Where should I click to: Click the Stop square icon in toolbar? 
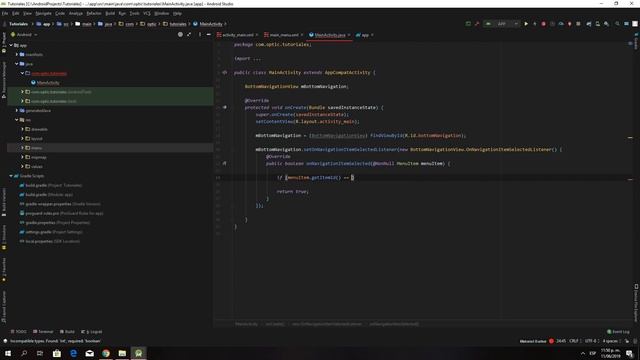578,24
